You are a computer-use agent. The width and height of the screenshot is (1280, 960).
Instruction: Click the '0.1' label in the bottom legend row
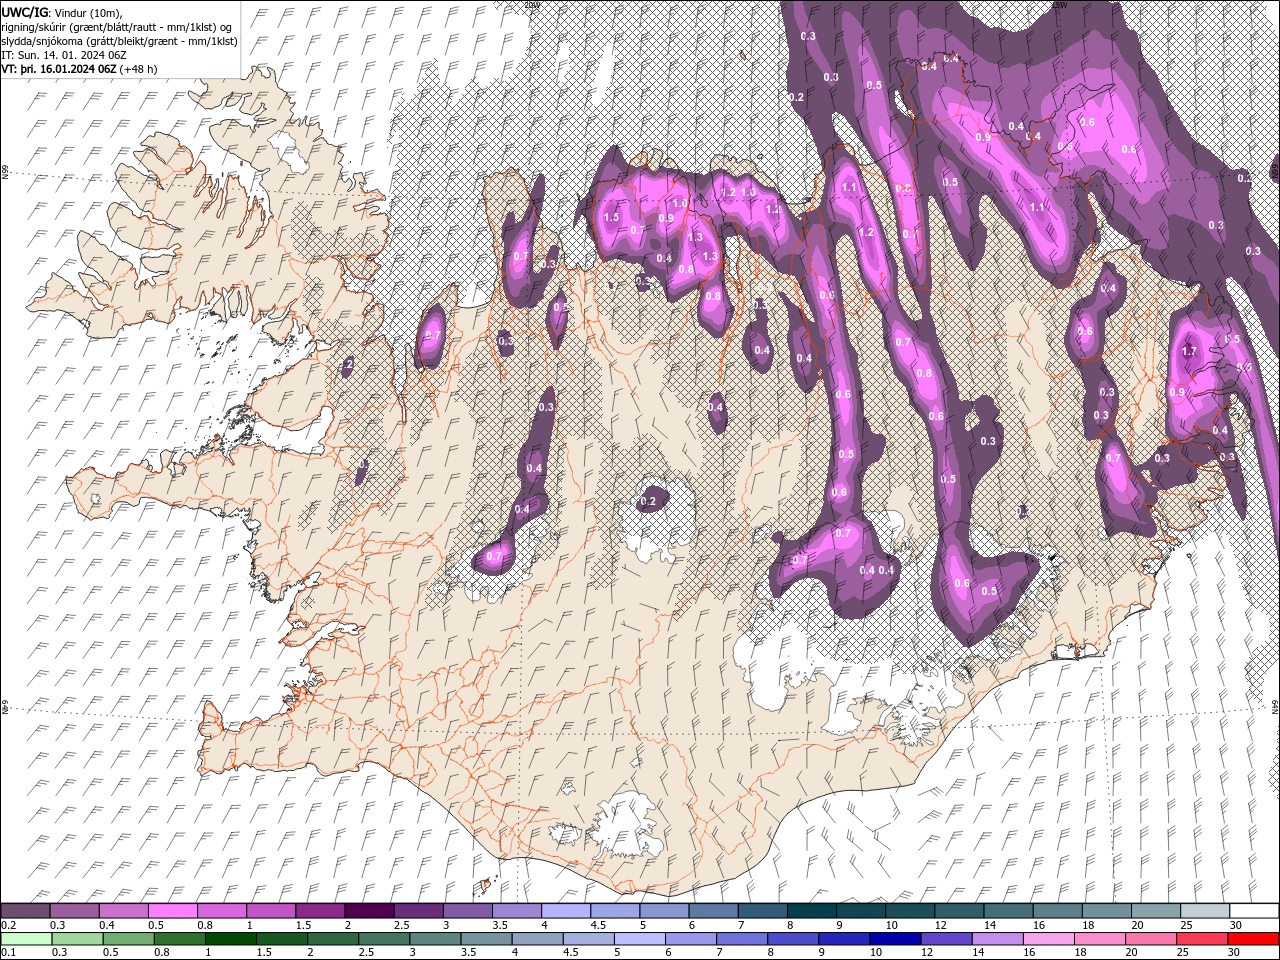pyautogui.click(x=9, y=952)
